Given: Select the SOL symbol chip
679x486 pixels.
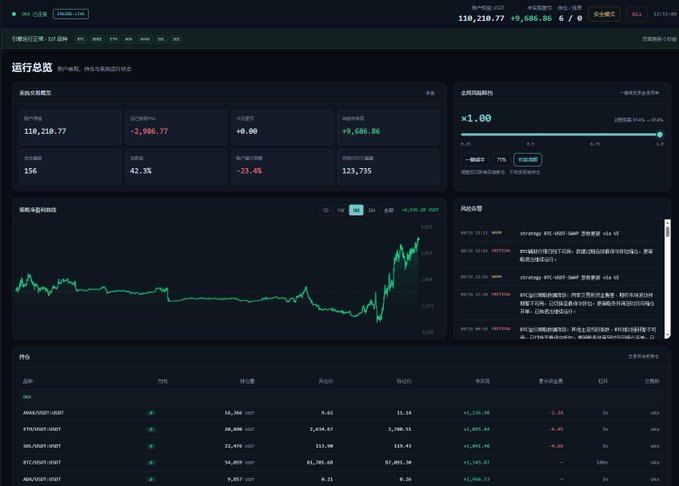Looking at the screenshot, I should (161, 39).
